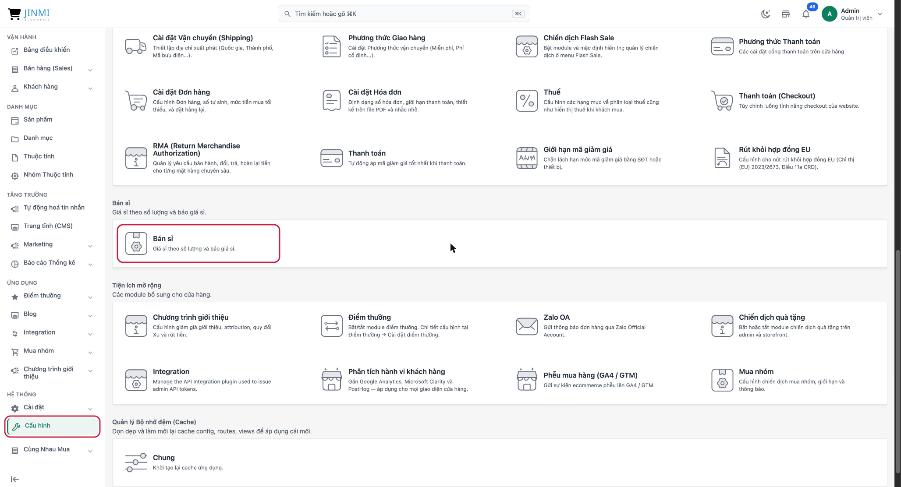Expand the Blog sidebar menu

point(90,315)
